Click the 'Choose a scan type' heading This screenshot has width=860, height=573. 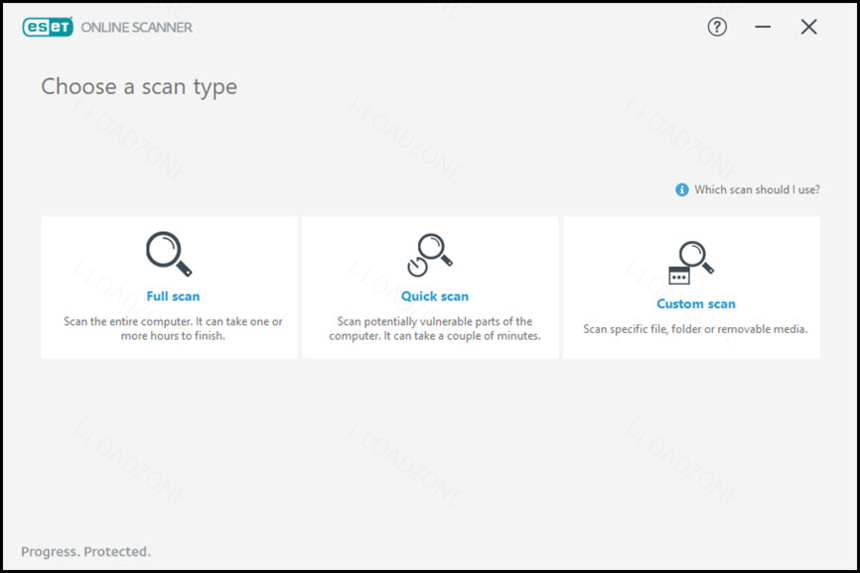(139, 87)
